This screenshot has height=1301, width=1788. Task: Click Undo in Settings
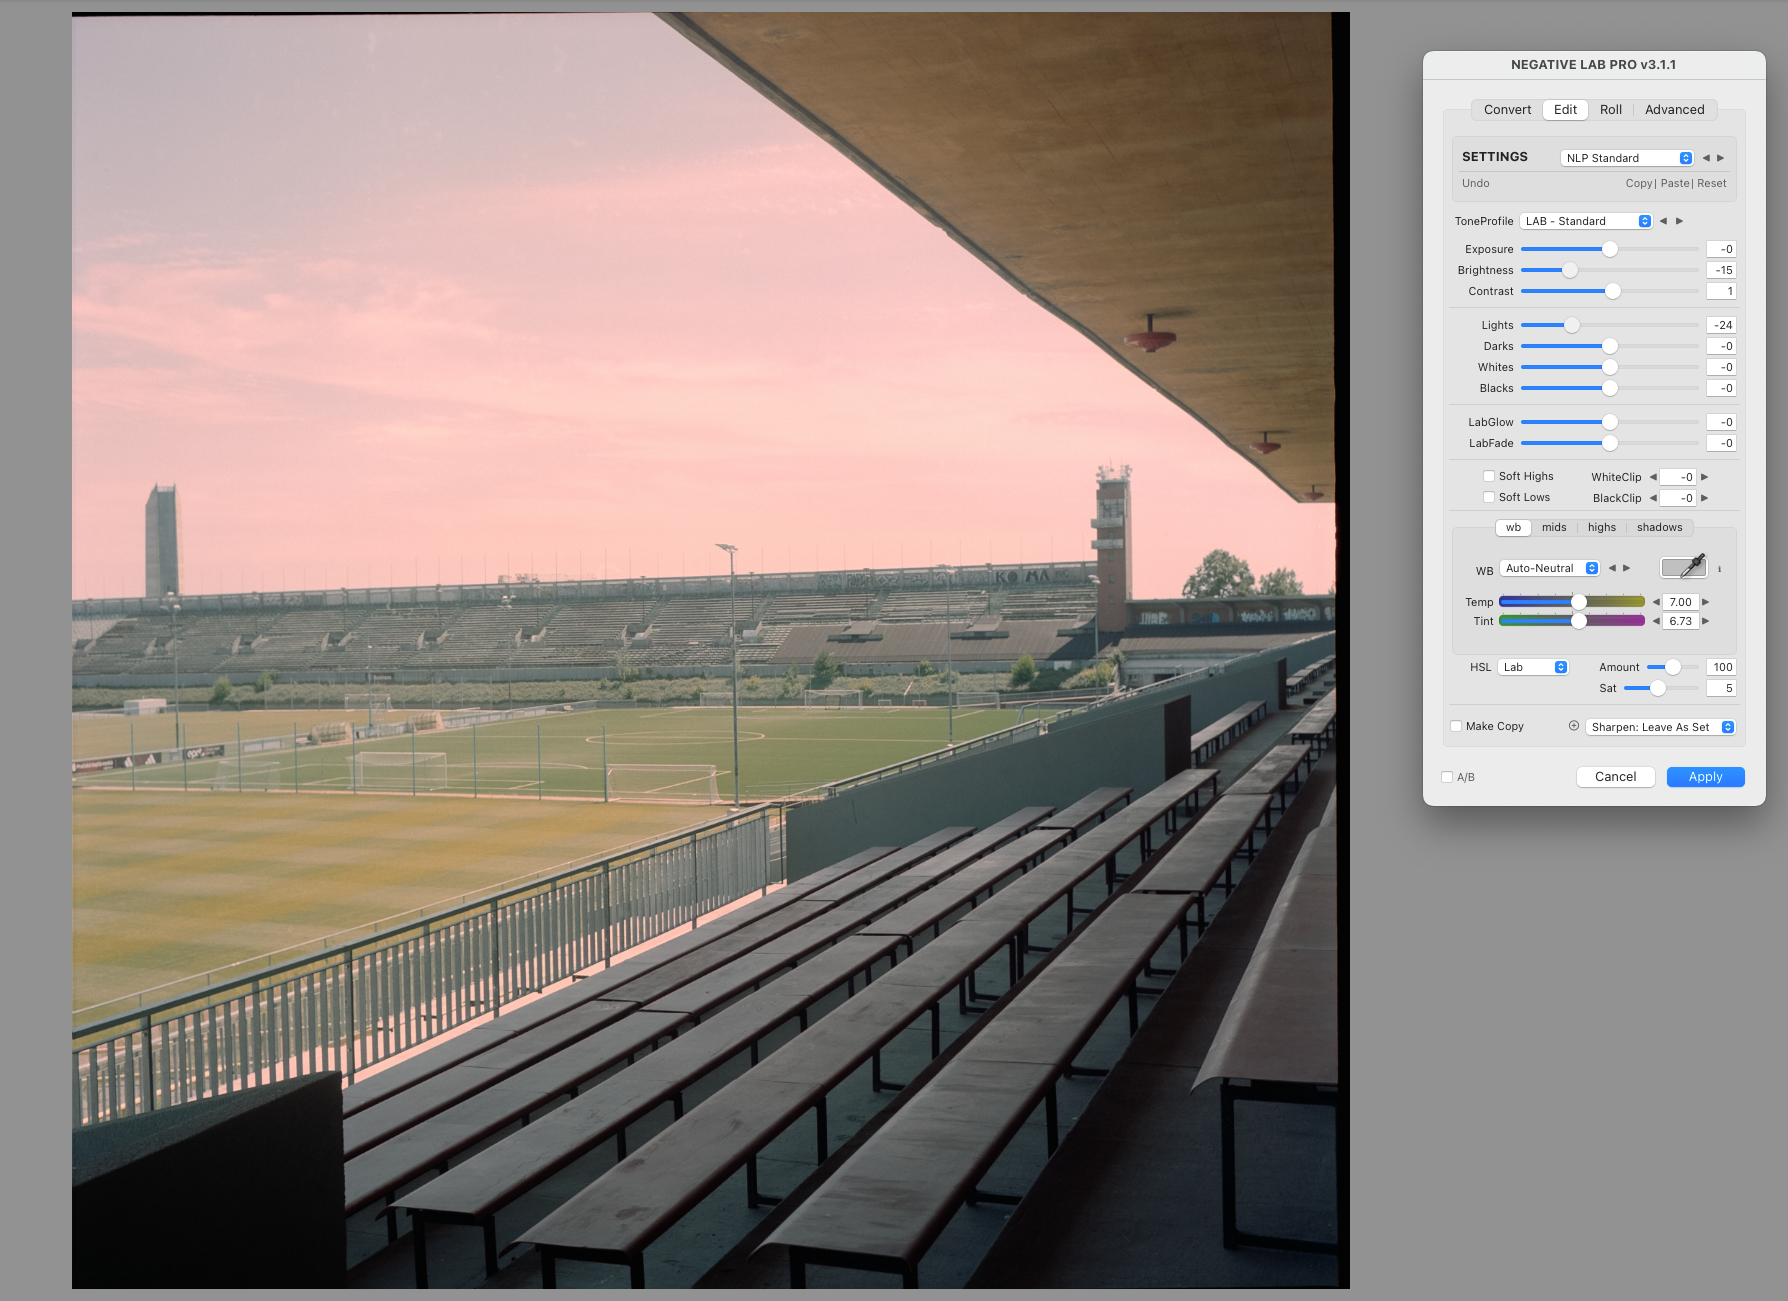[x=1476, y=183]
